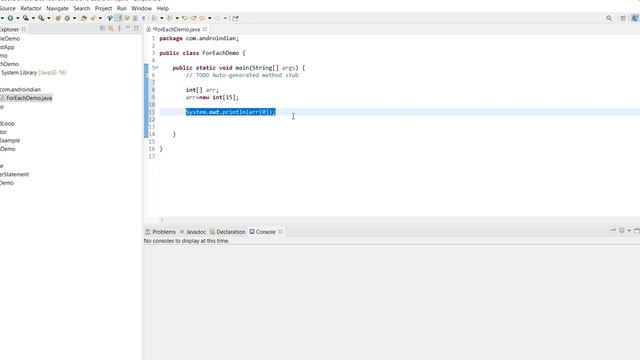The width and height of the screenshot is (640, 360).
Task: Click the New Java Class toolbar icon
Action: [x=67, y=18]
